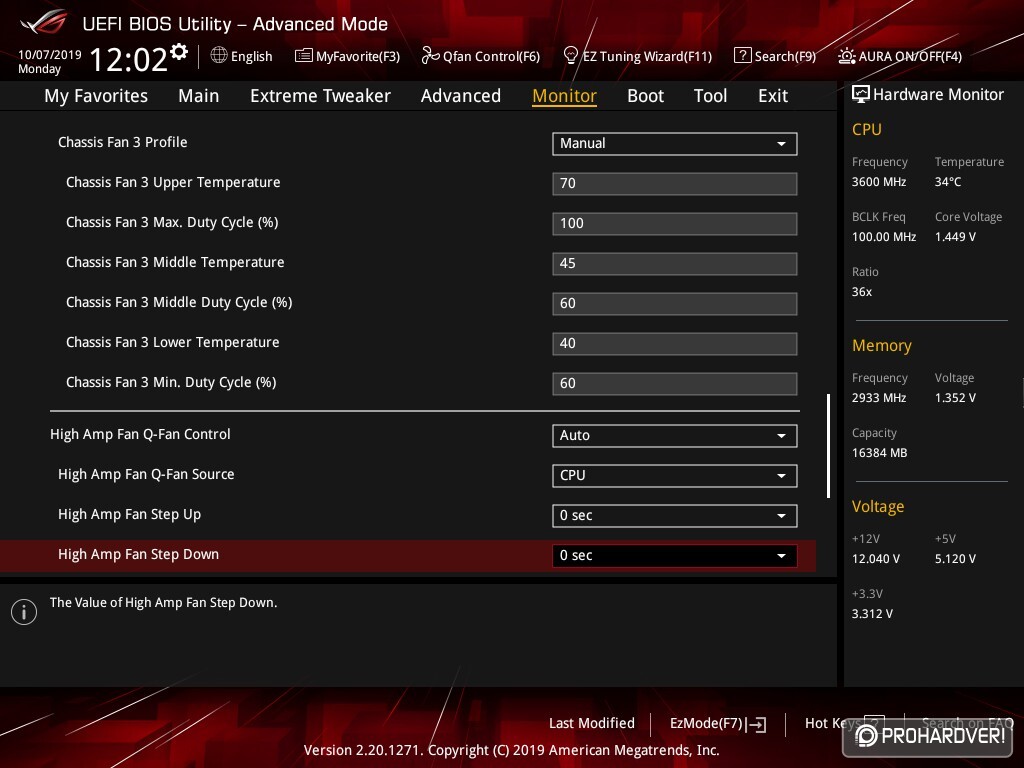Click +5V 5.120 V reading
Viewport: 1024px width, 768px height.
(955, 559)
